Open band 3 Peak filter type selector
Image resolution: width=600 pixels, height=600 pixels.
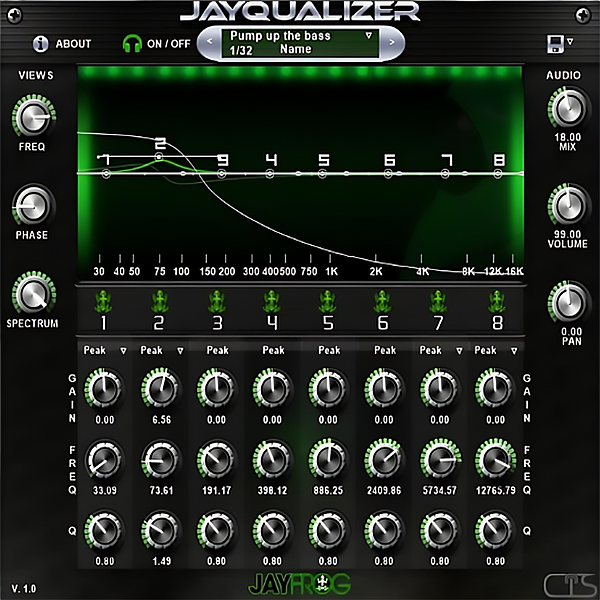point(217,351)
